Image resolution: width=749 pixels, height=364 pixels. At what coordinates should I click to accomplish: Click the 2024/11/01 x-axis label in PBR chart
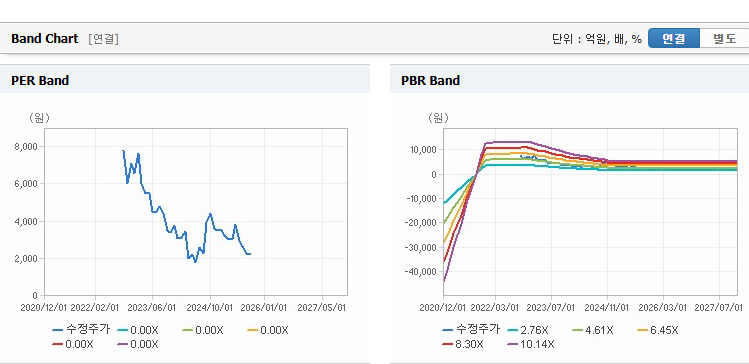[x=608, y=307]
